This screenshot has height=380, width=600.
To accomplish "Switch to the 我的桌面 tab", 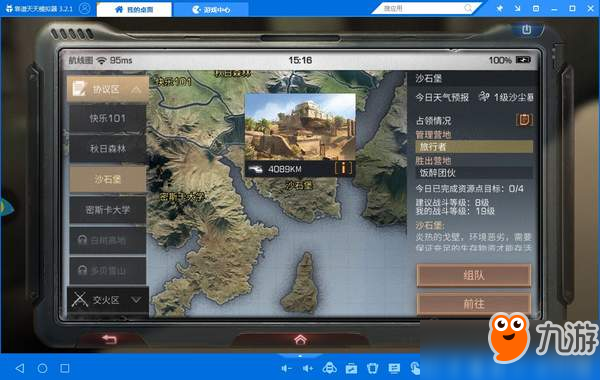I will tap(134, 10).
